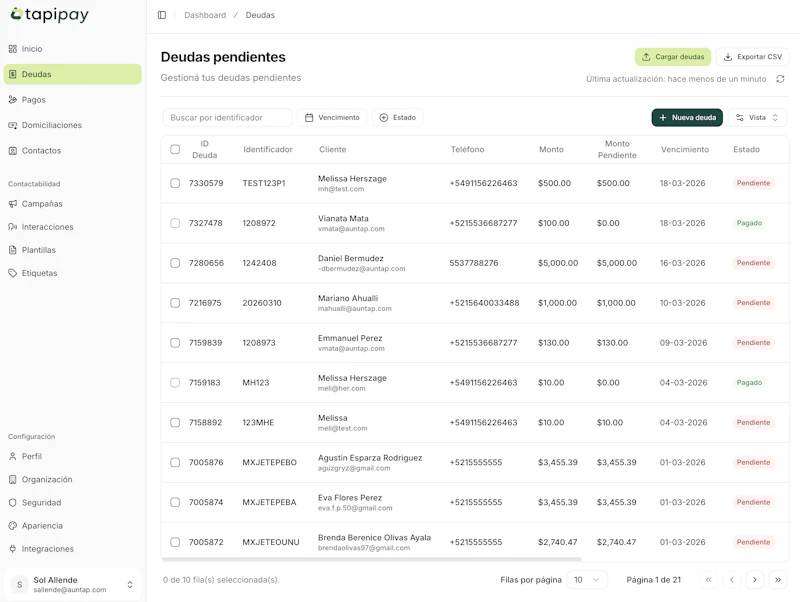The image size is (800, 602).
Task: Click the tapipay logo
Action: (x=49, y=15)
